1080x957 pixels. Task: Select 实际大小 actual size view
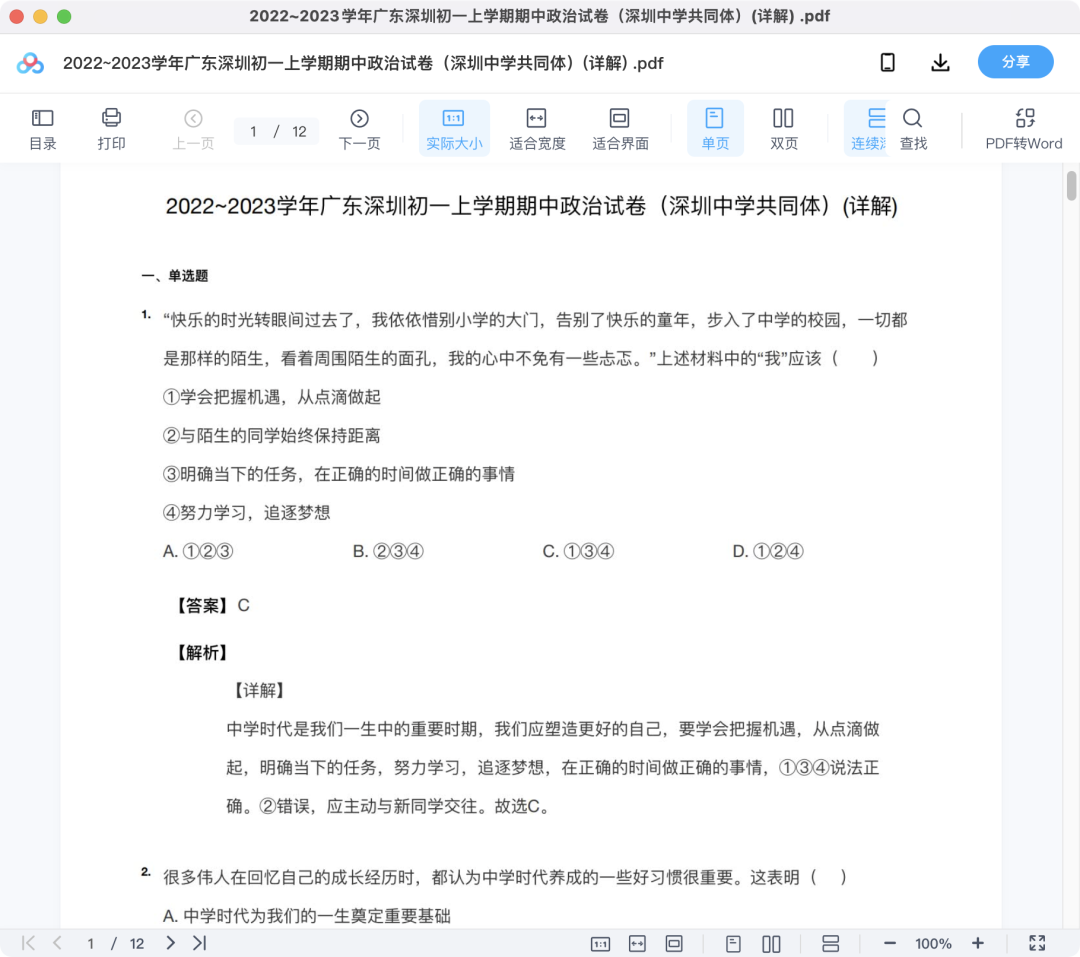pos(454,129)
